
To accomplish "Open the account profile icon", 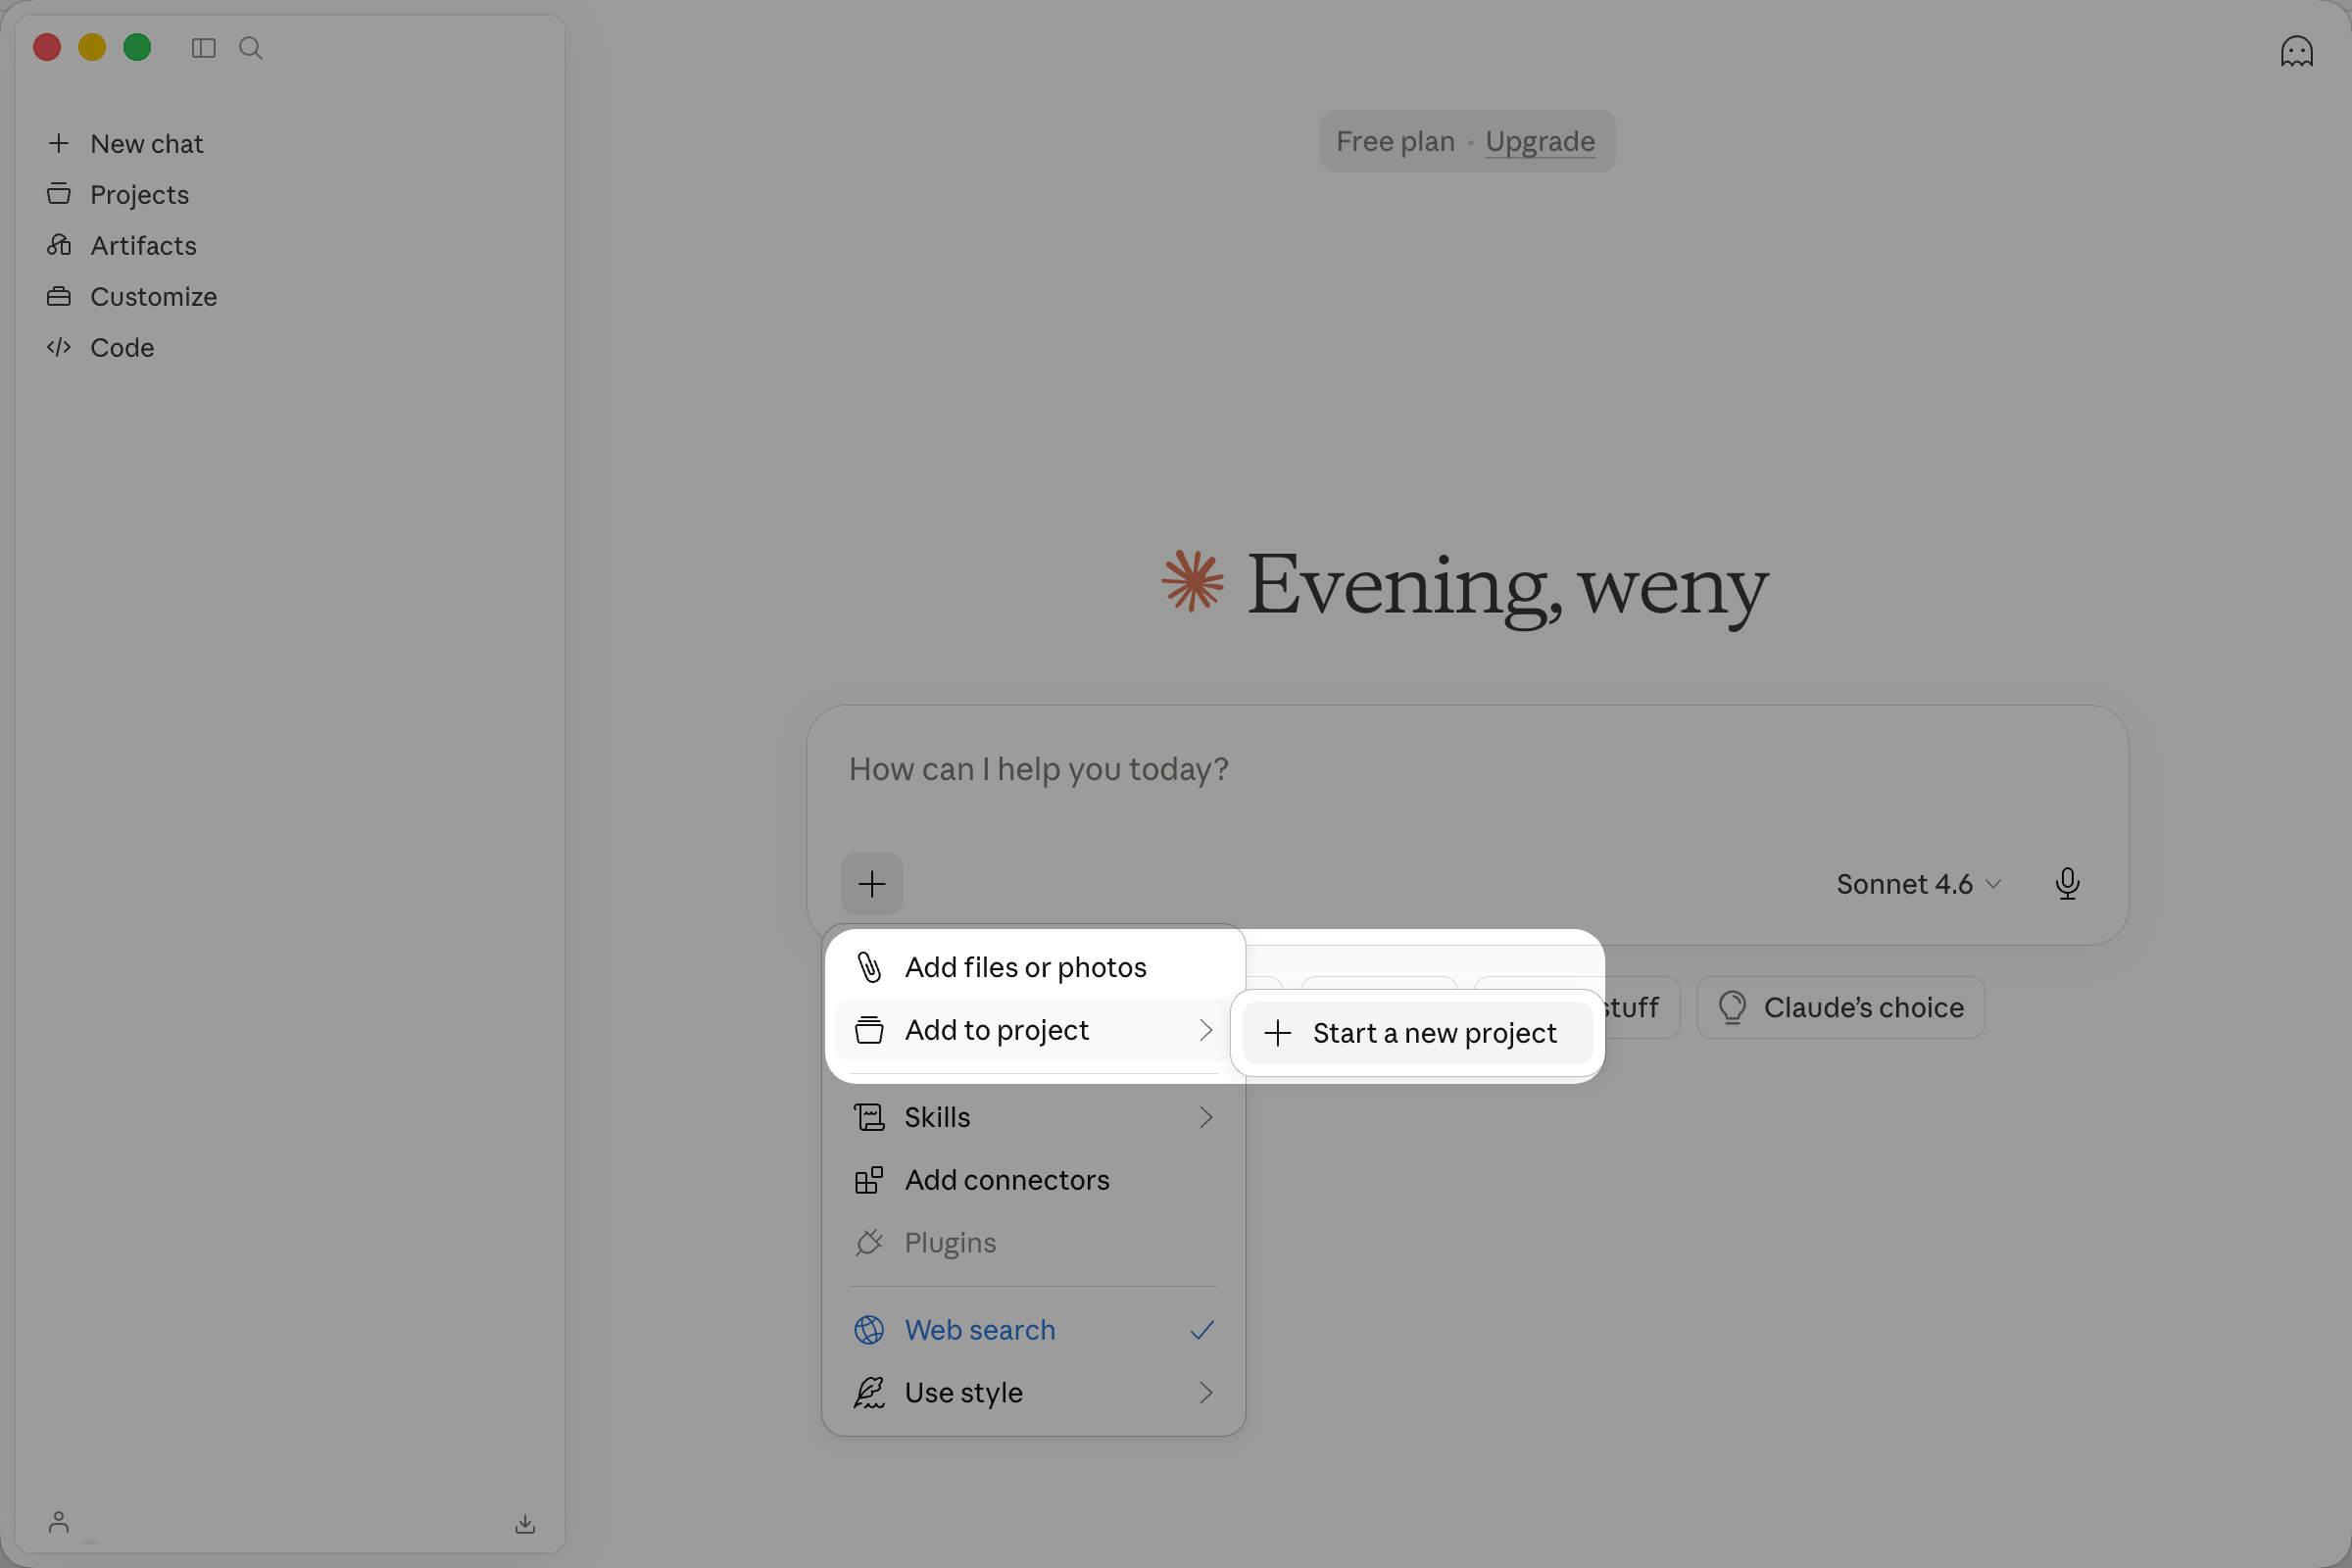I will coord(59,1522).
